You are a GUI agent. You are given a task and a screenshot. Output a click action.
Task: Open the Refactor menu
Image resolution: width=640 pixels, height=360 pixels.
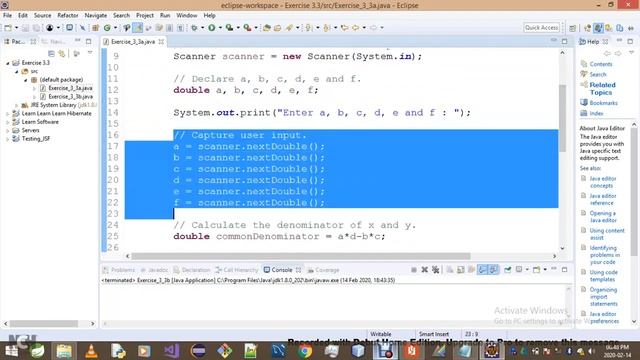[68, 16]
